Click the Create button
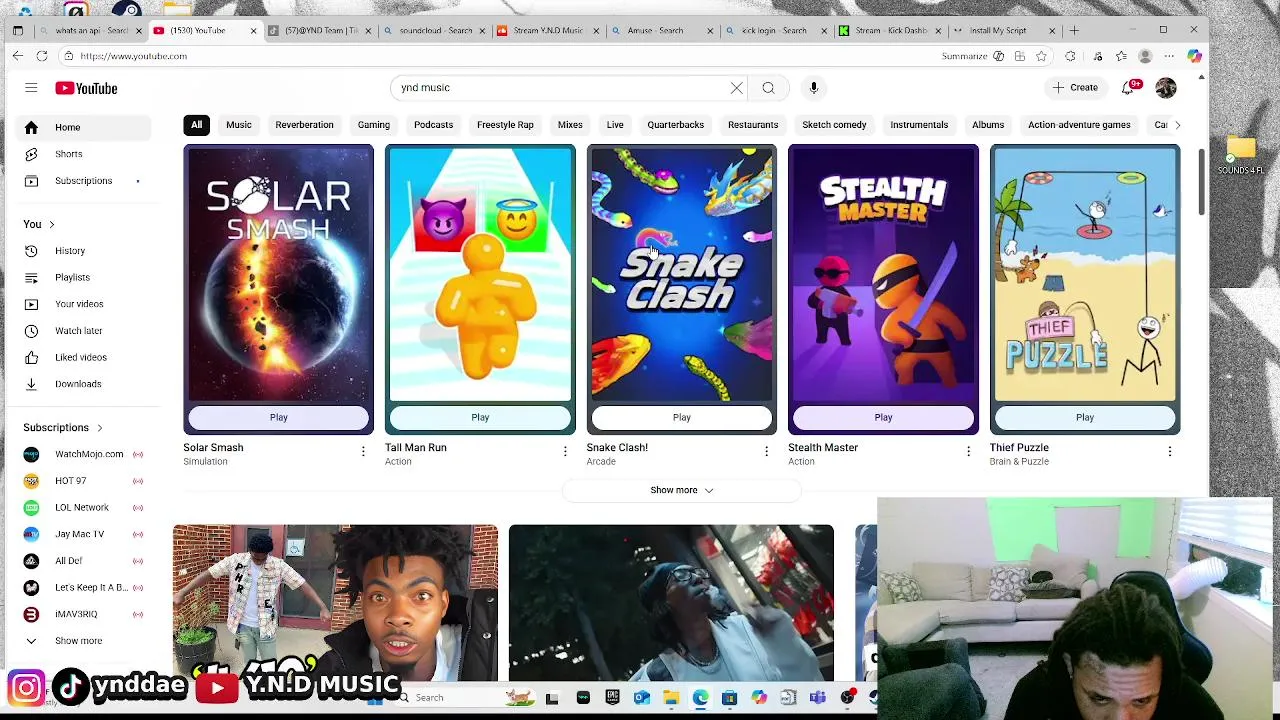 point(1075,88)
